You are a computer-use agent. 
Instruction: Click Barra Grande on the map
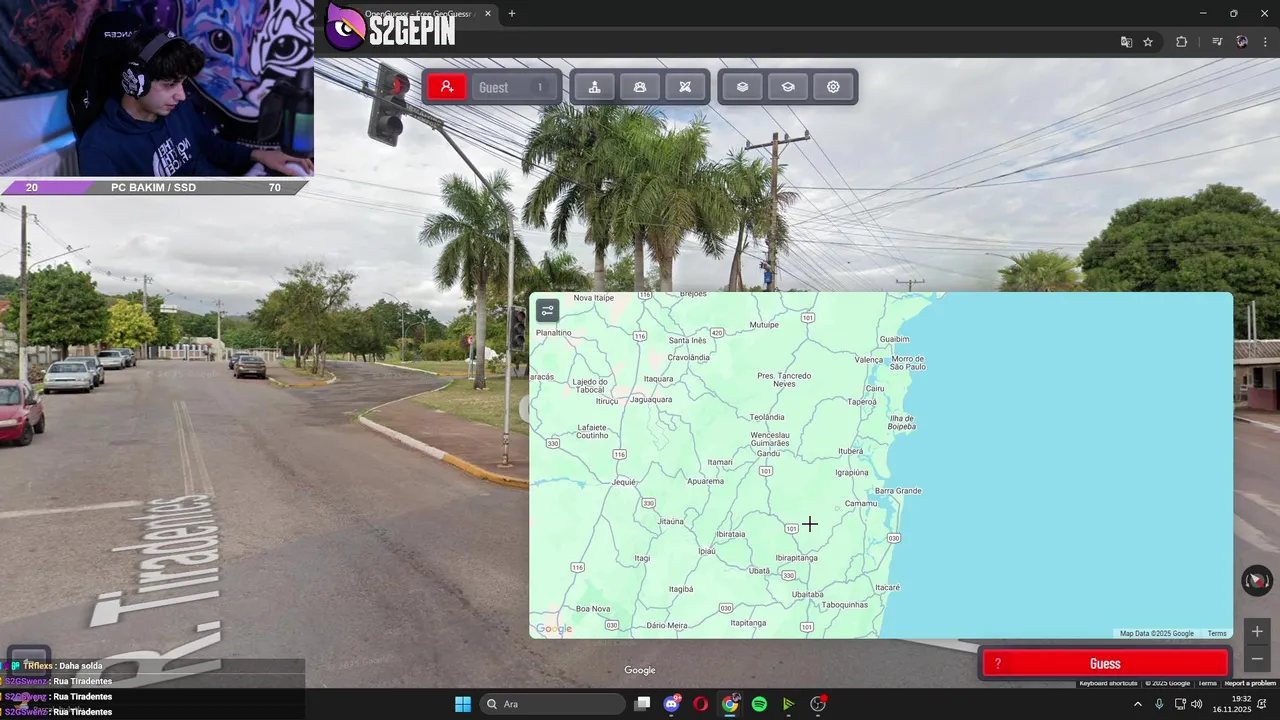898,491
